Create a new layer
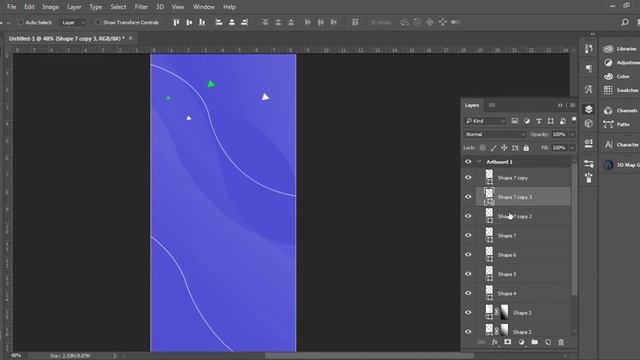 tap(548, 342)
